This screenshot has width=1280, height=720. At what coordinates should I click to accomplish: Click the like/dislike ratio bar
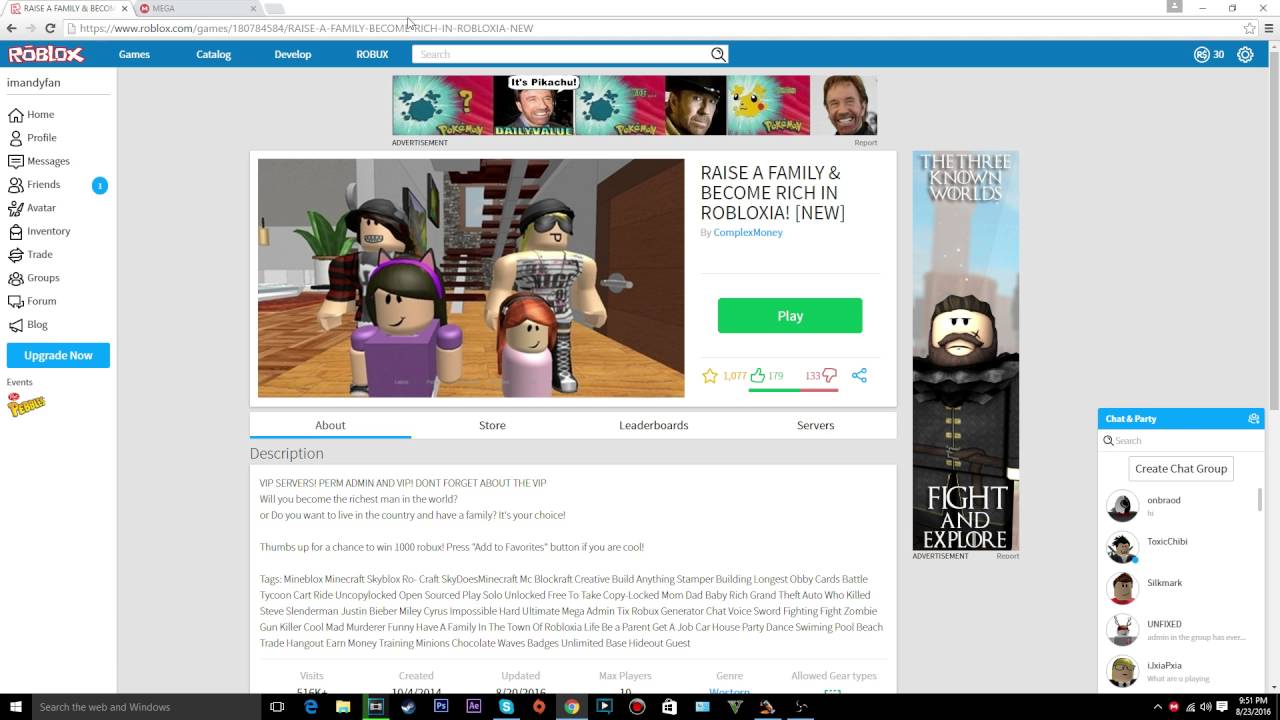click(793, 390)
